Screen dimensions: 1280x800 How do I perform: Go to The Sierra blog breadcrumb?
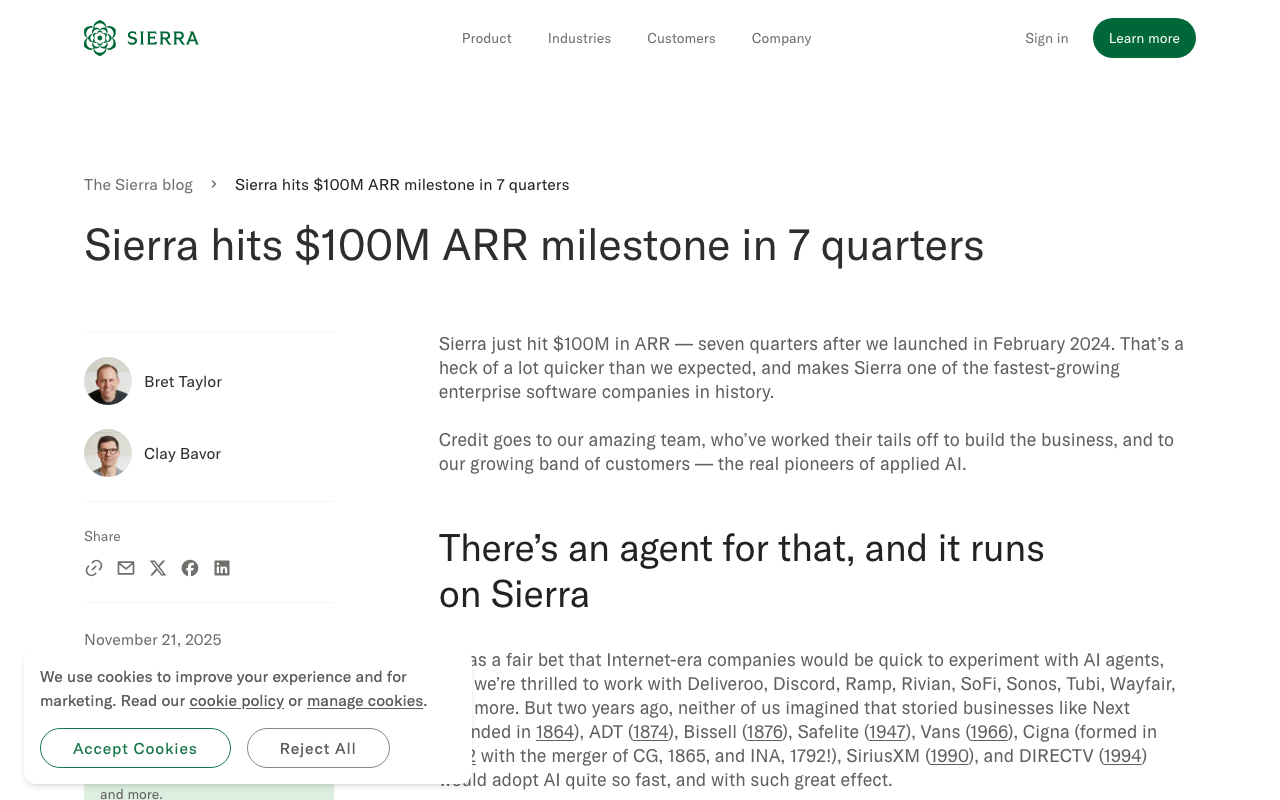[x=138, y=184]
